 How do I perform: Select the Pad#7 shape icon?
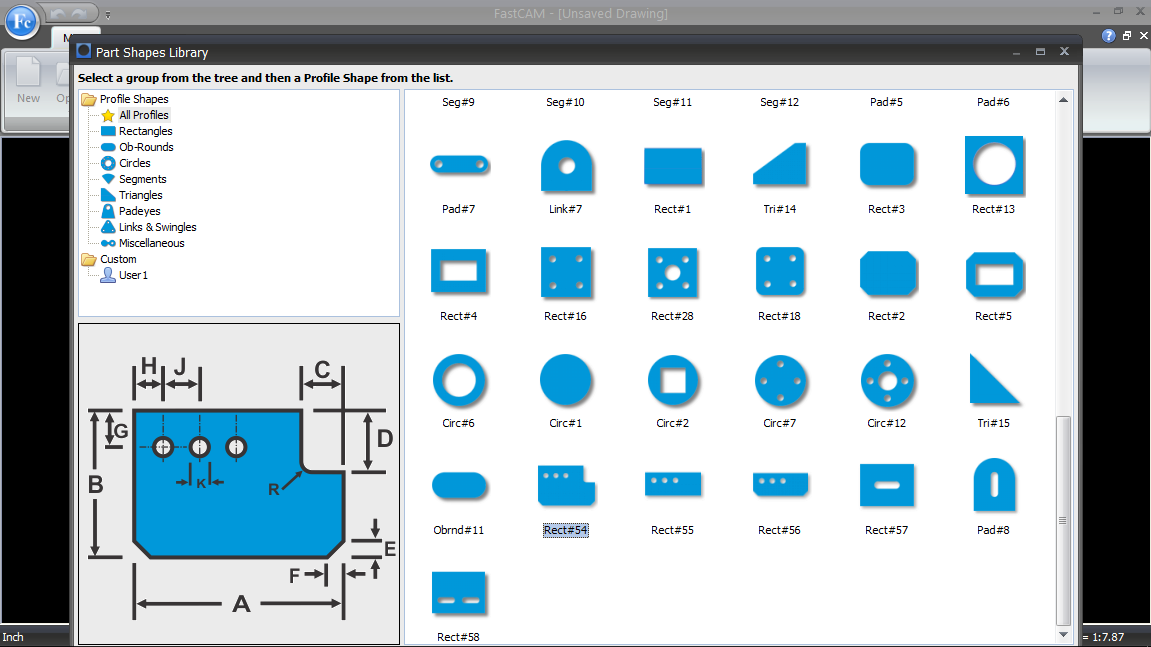[x=460, y=165]
